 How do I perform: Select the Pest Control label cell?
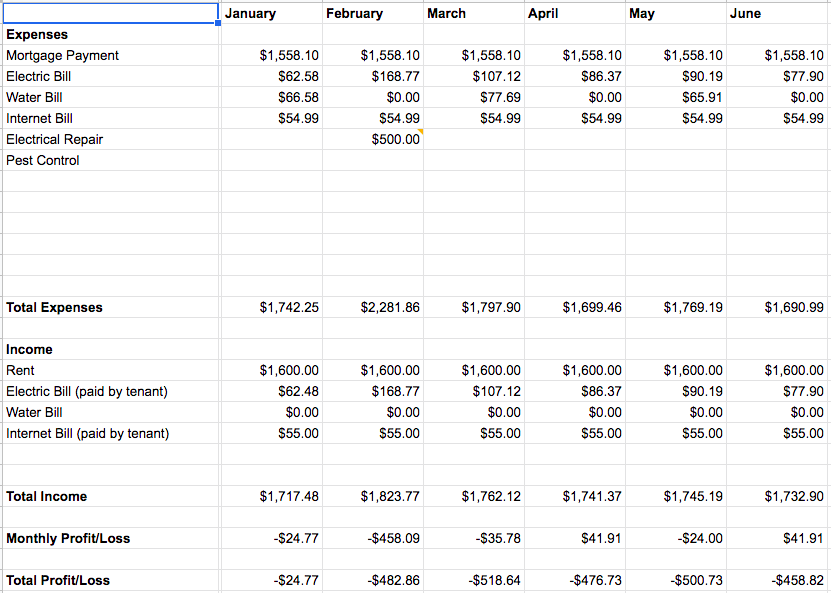[110, 160]
